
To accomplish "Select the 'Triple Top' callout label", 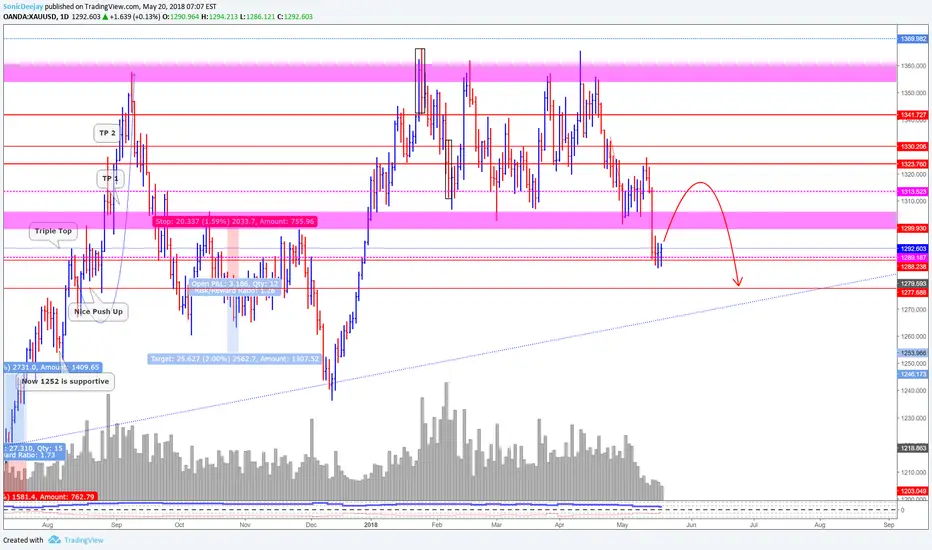I will (53, 231).
